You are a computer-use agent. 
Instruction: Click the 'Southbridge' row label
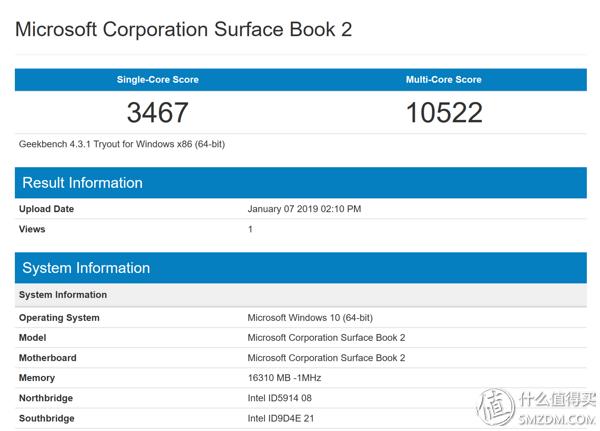tap(47, 418)
